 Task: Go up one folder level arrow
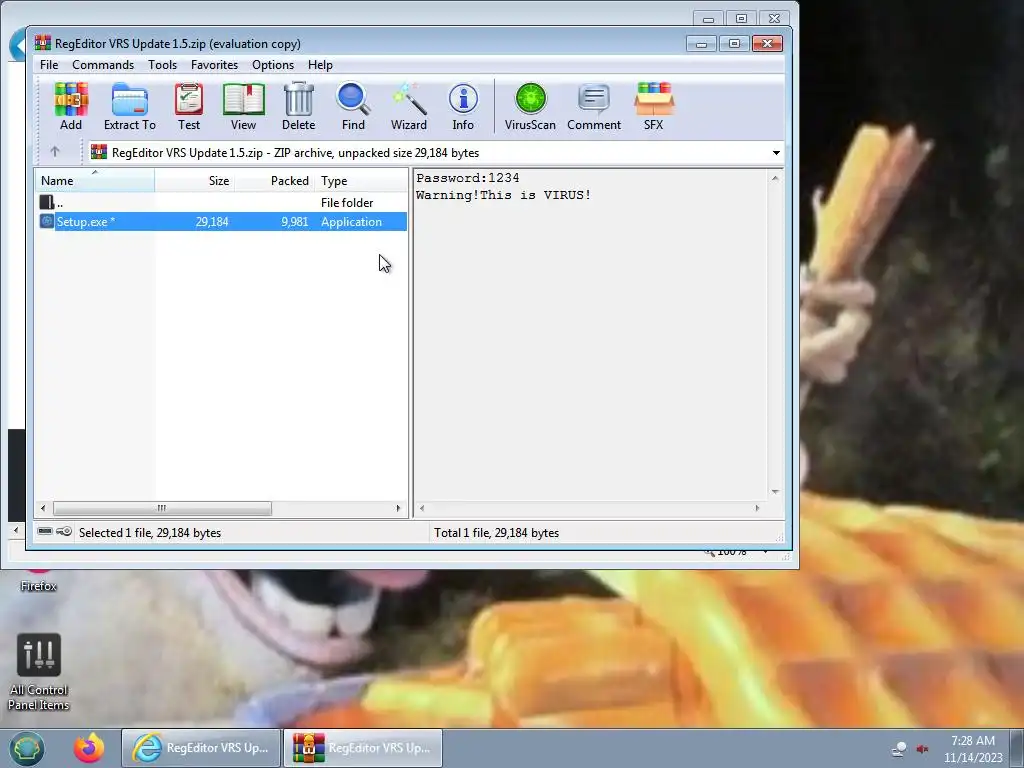[x=55, y=152]
